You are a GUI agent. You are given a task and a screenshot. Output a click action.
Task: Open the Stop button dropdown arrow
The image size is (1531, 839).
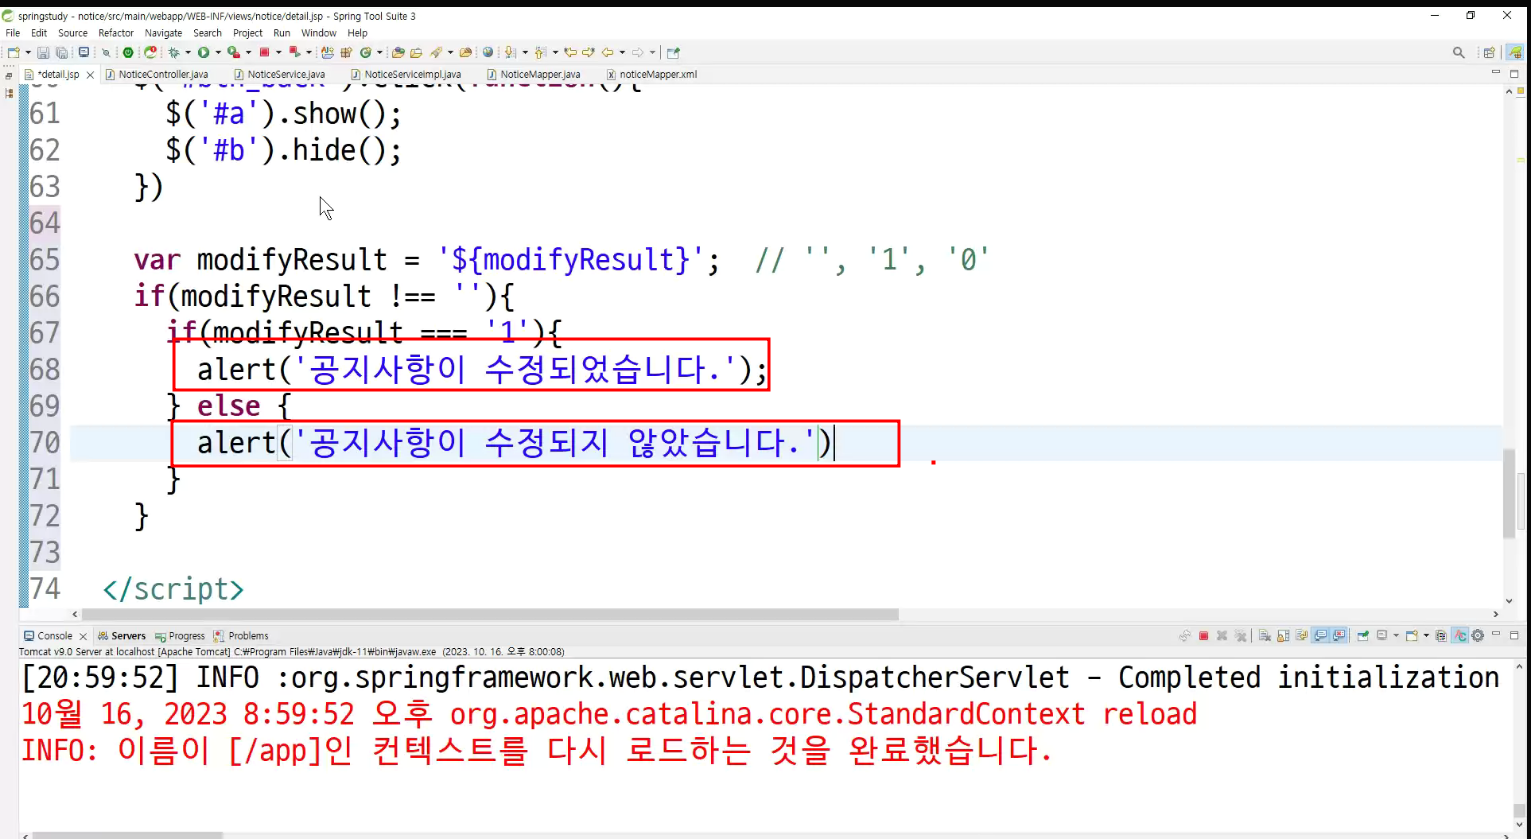278,53
